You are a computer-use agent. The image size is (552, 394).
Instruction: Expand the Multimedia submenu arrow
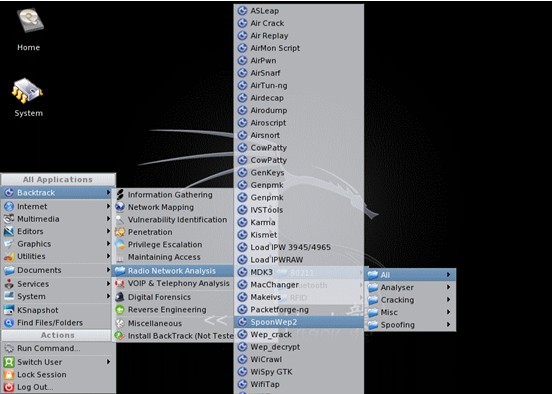[x=108, y=219]
